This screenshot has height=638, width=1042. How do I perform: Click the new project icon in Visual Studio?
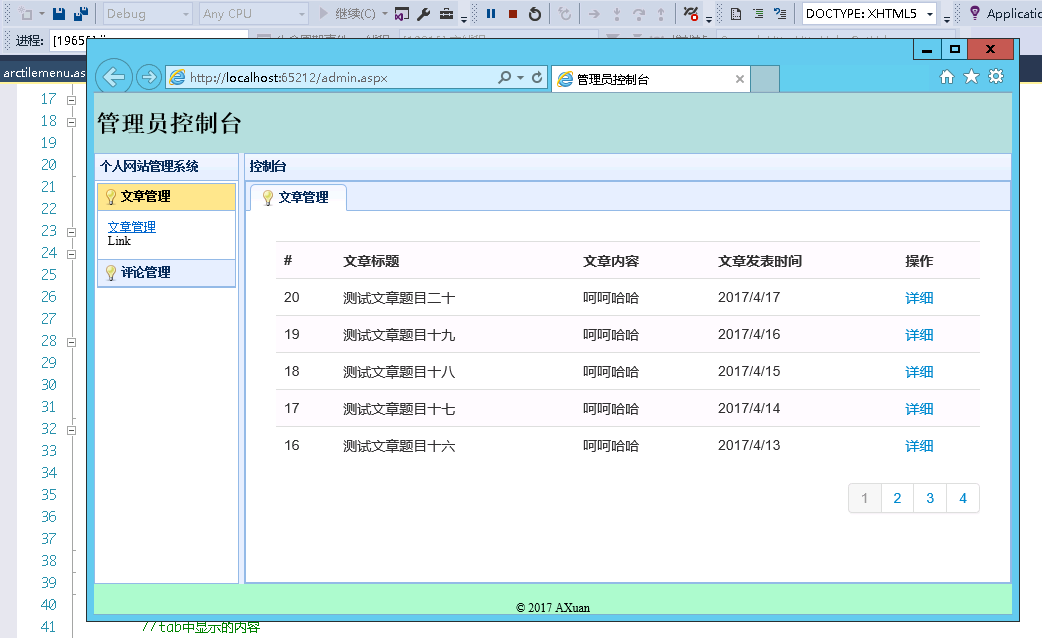25,13
